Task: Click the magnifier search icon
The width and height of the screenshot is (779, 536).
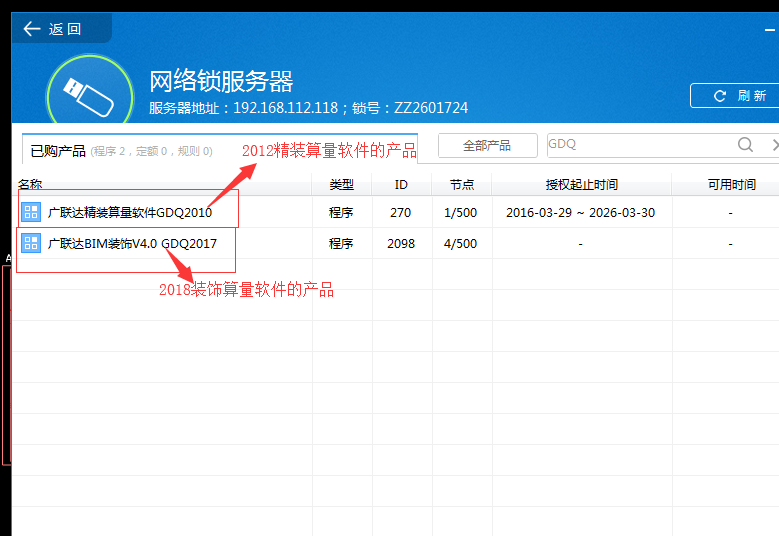Action: [745, 145]
